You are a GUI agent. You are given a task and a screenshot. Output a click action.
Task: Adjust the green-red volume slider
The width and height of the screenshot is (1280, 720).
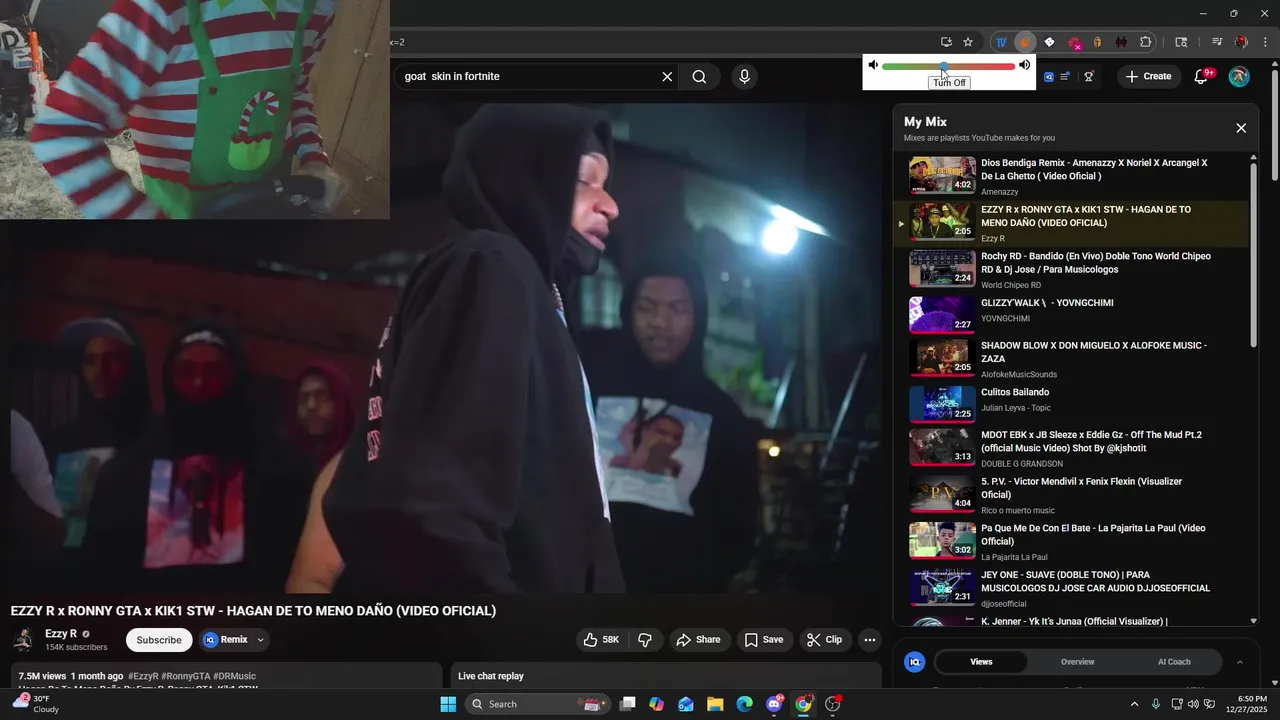coord(948,66)
